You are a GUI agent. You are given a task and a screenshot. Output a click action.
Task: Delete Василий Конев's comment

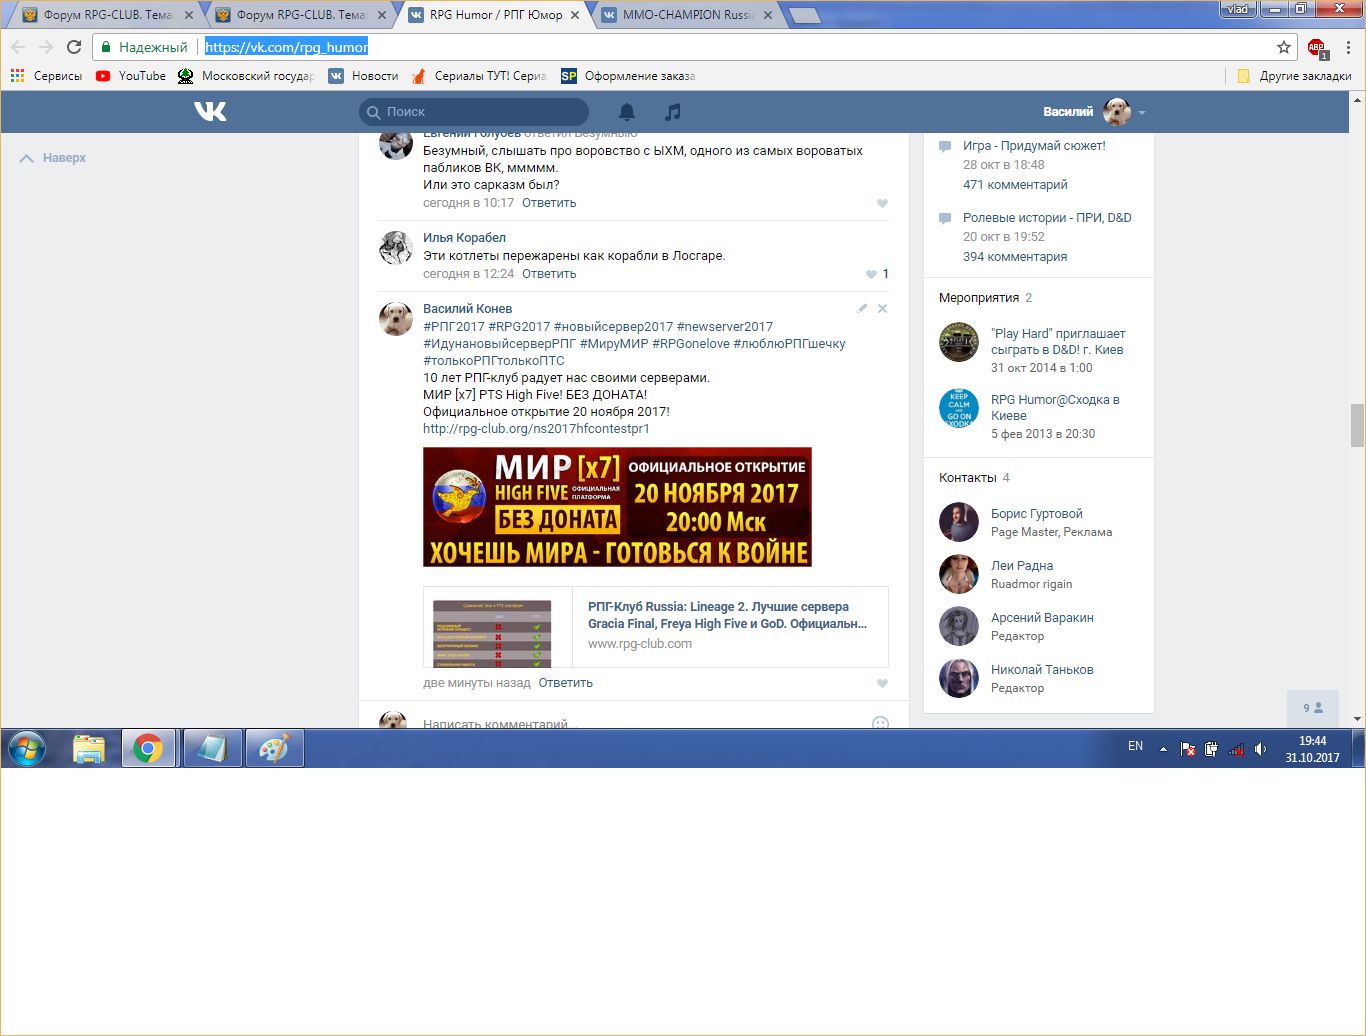click(x=882, y=308)
